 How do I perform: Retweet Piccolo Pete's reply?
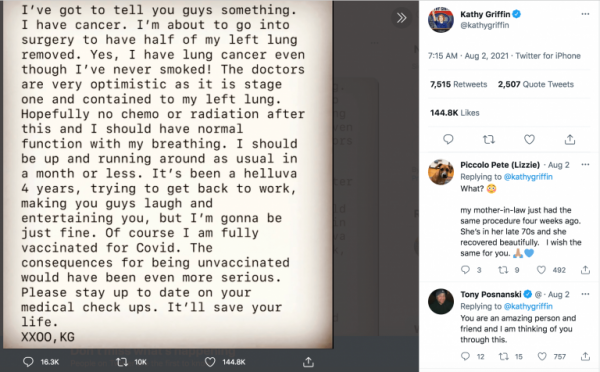pos(503,270)
